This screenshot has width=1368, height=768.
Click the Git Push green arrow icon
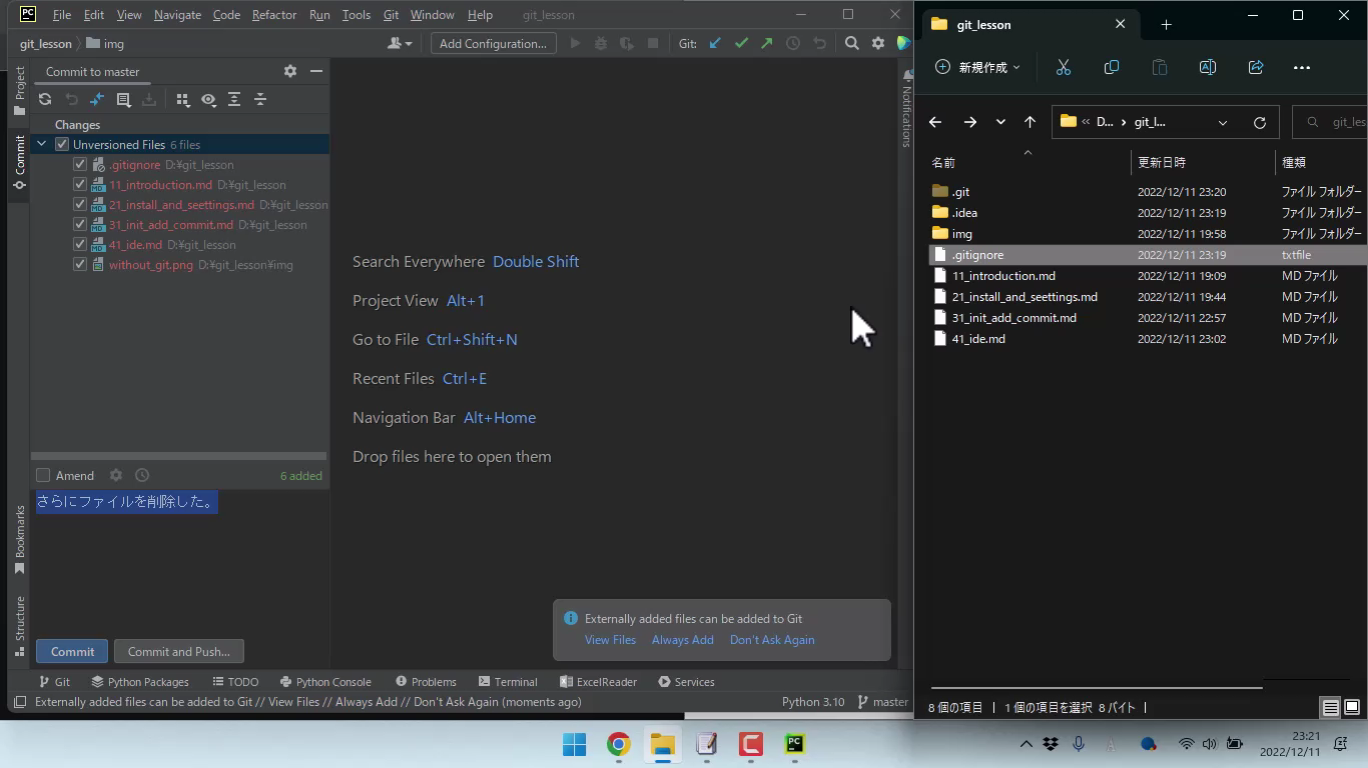click(x=767, y=43)
